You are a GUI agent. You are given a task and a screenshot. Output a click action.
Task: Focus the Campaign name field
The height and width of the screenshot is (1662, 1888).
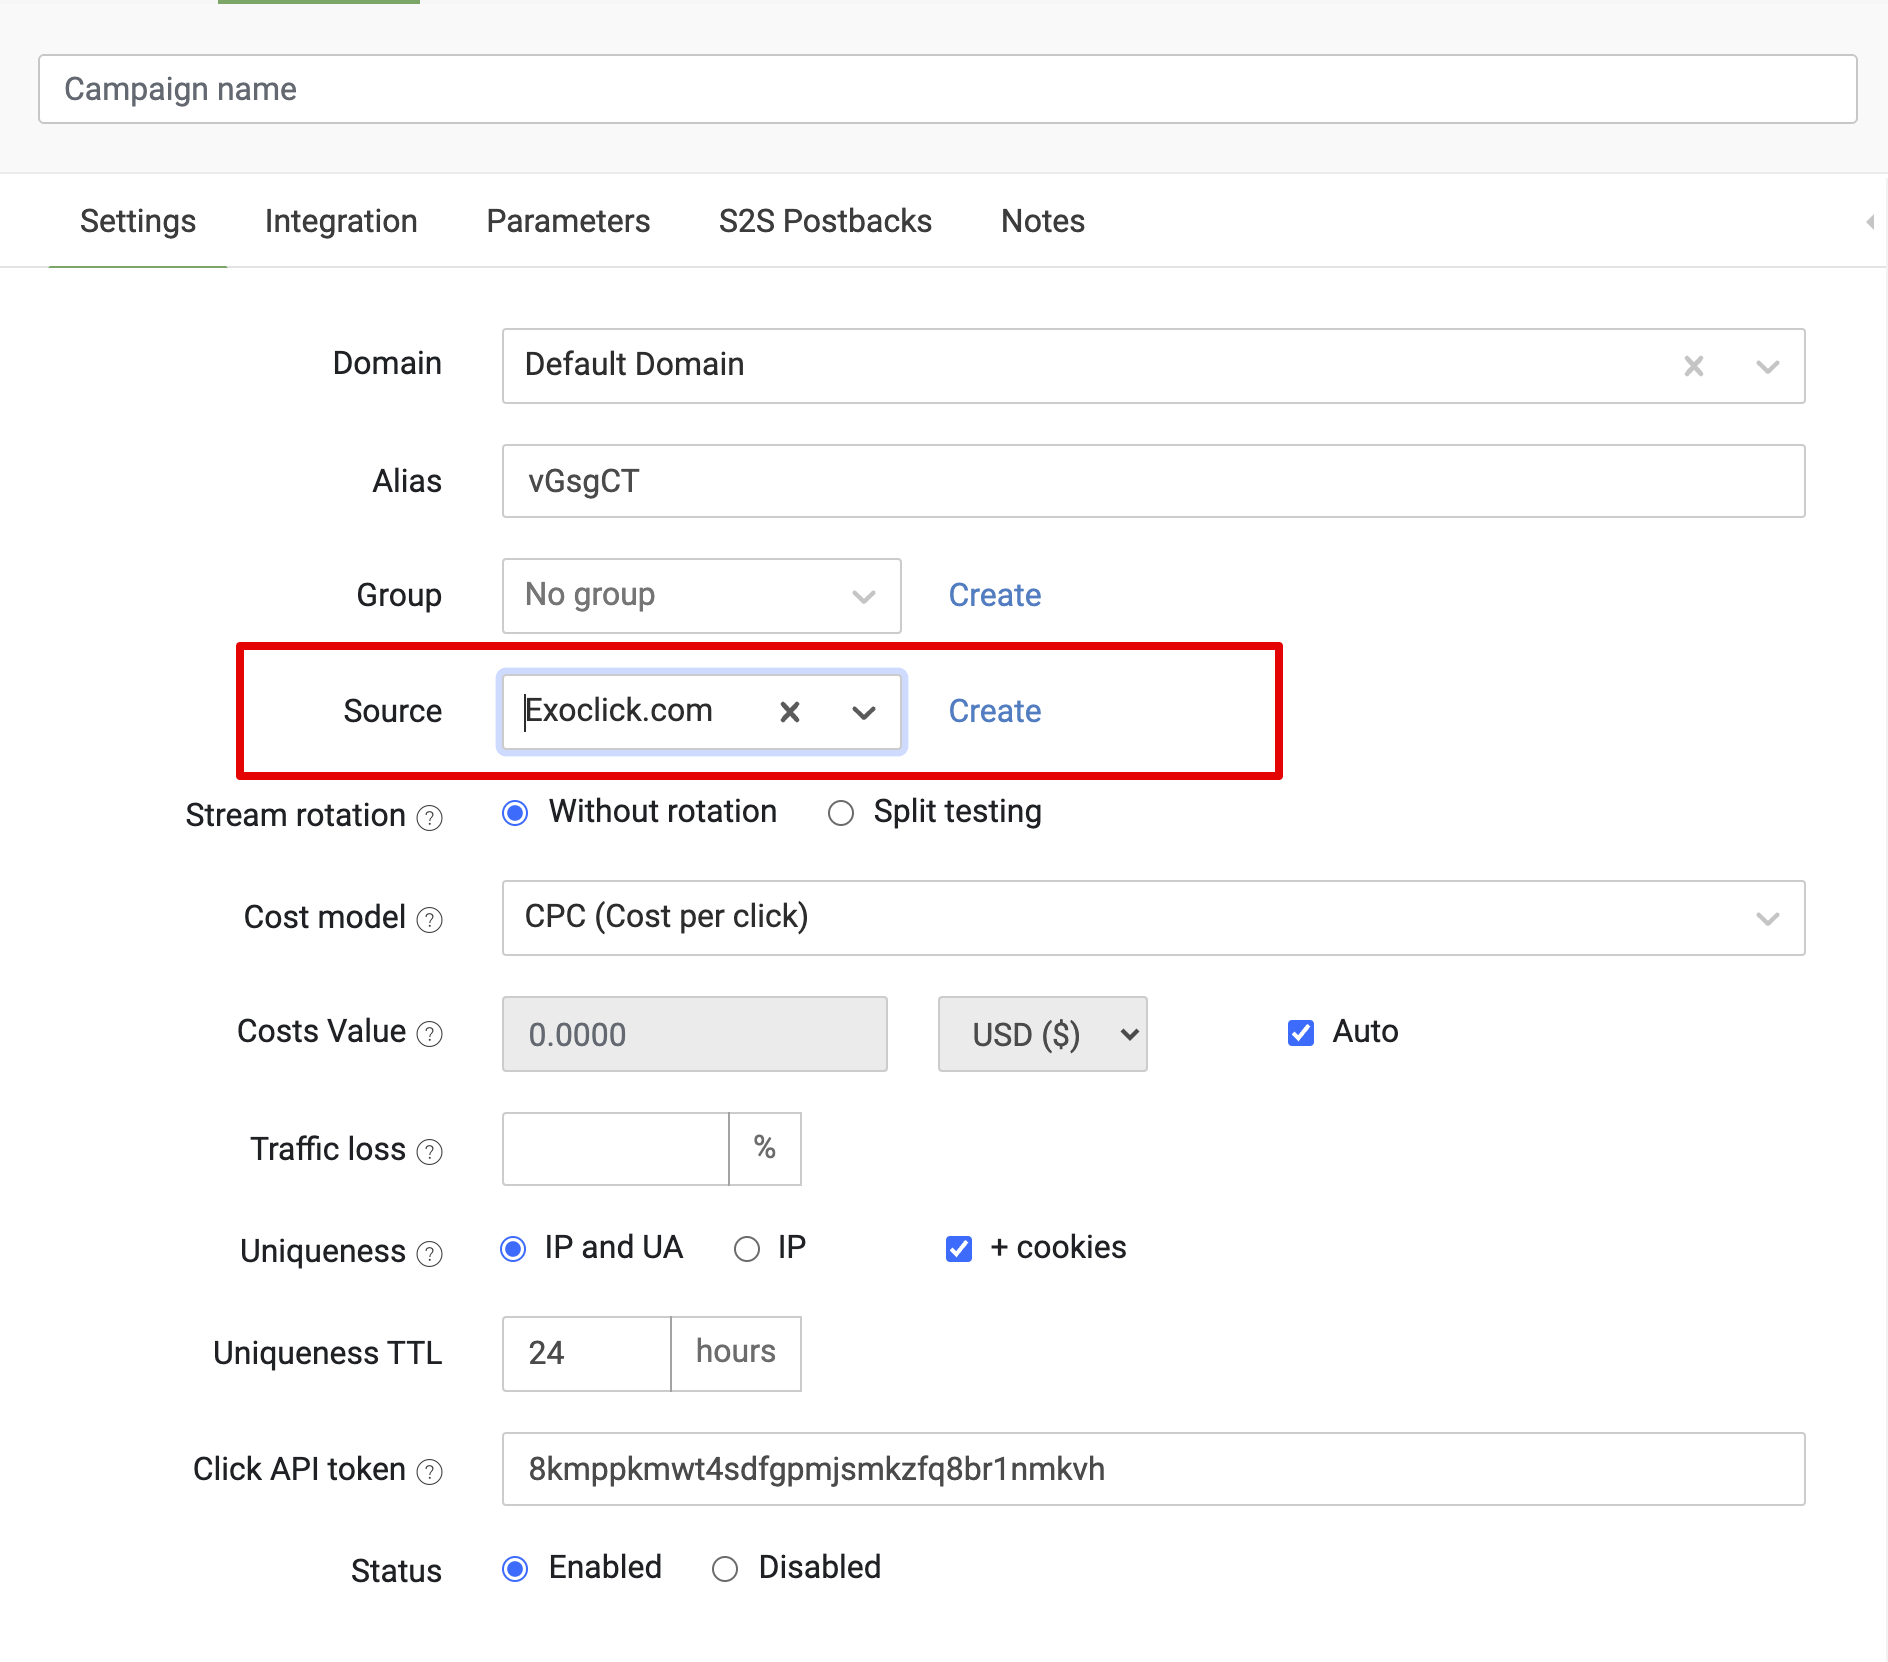[947, 89]
